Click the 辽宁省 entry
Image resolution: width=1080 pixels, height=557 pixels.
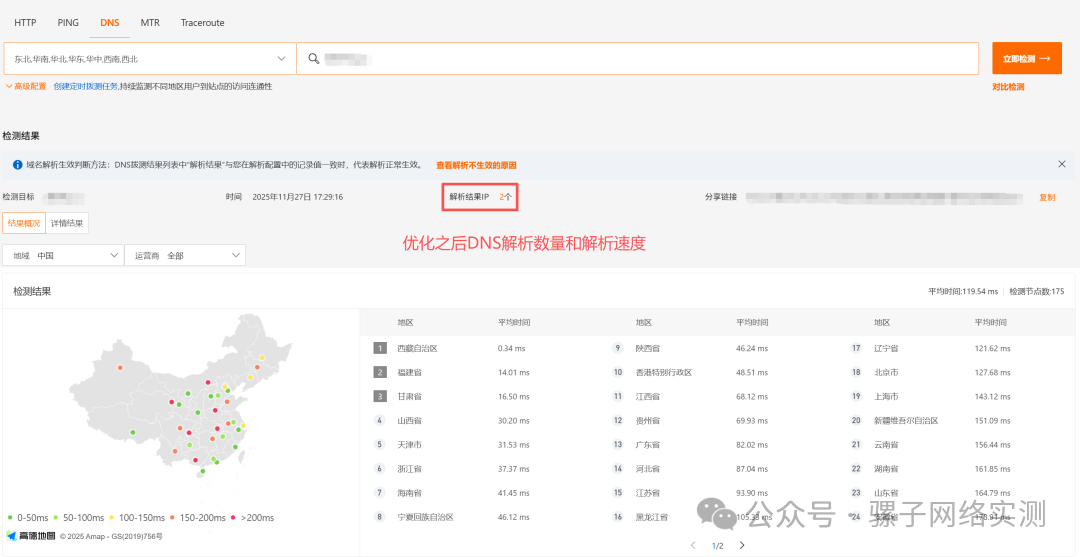tap(886, 348)
